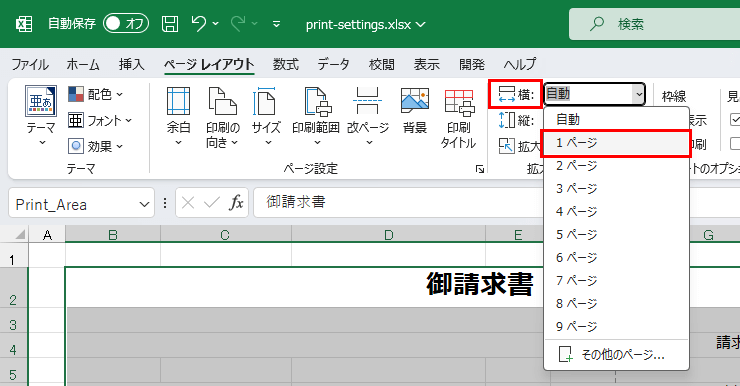Select column B header
740x386 pixels.
coord(113,235)
